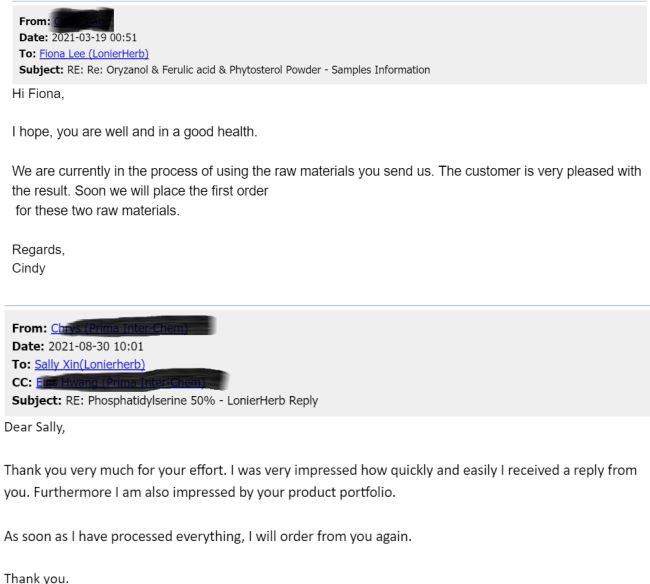Click the "Cindy" signature name
Screen dimensions: 650x584
[x=28, y=268]
